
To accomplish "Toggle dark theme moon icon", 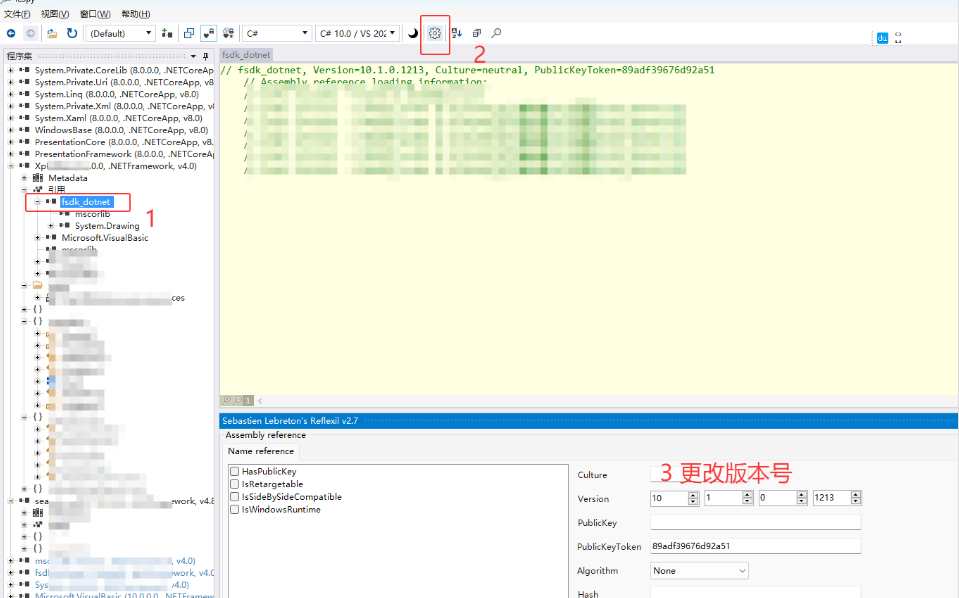I will (413, 33).
